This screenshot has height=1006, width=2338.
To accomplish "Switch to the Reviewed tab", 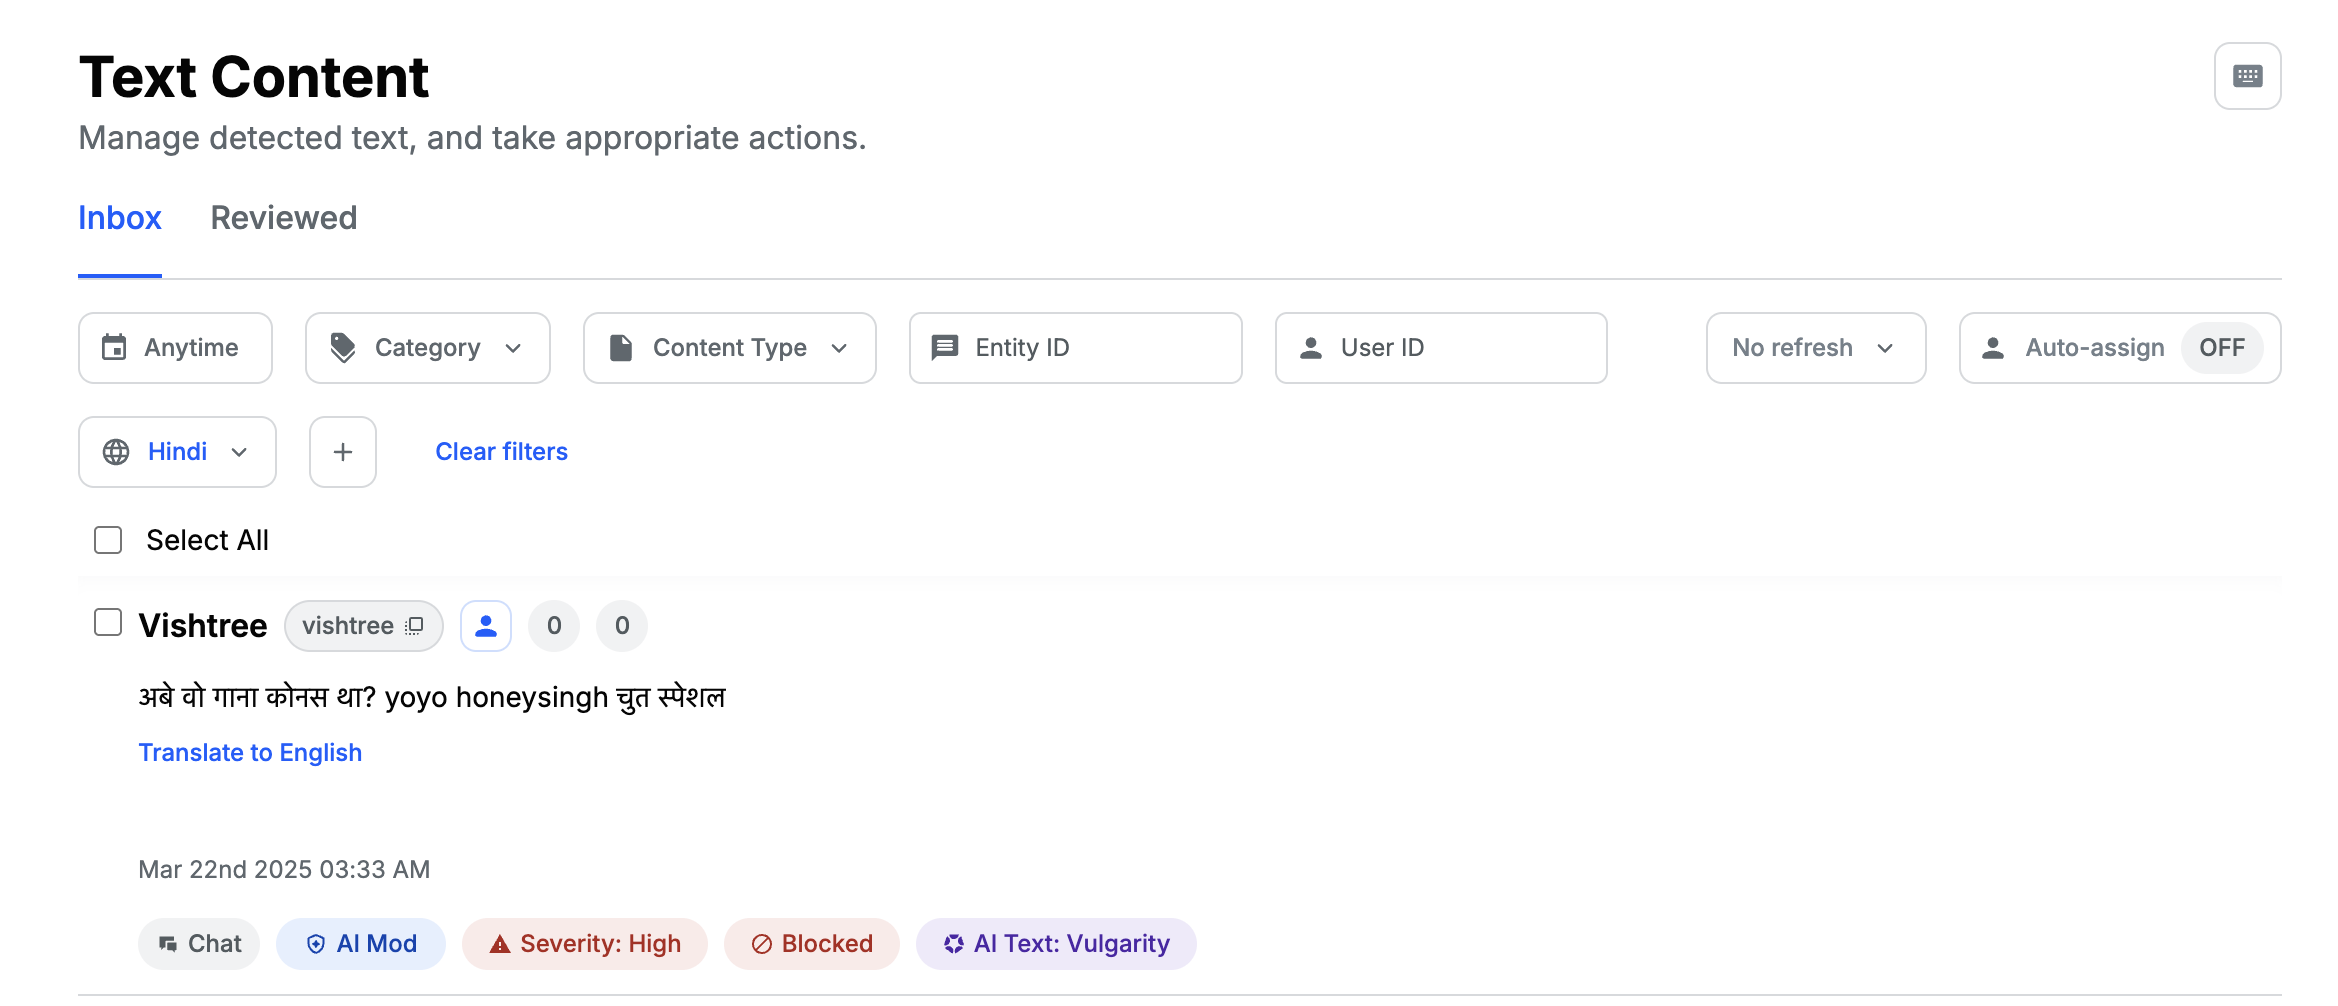I will pos(284,218).
